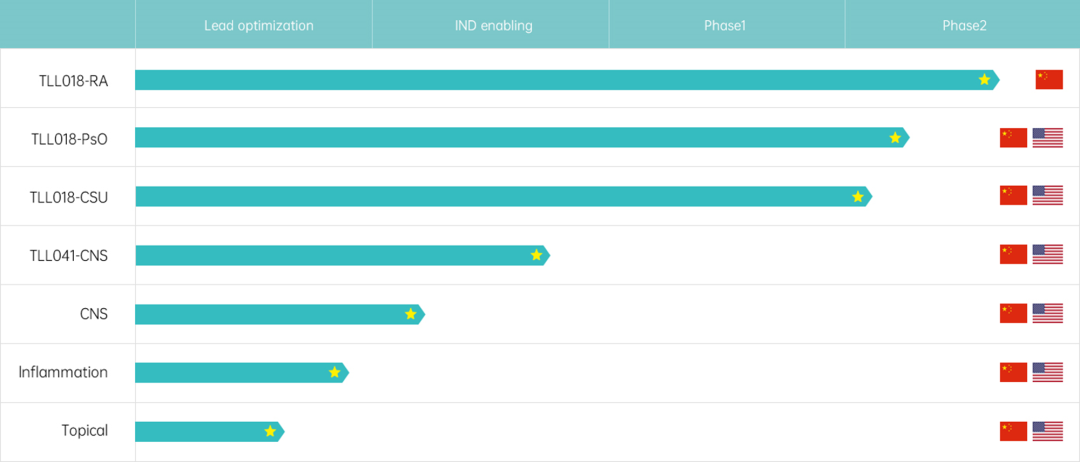Click the TLL018-RA pipeline label
This screenshot has width=1080, height=462.
point(69,80)
